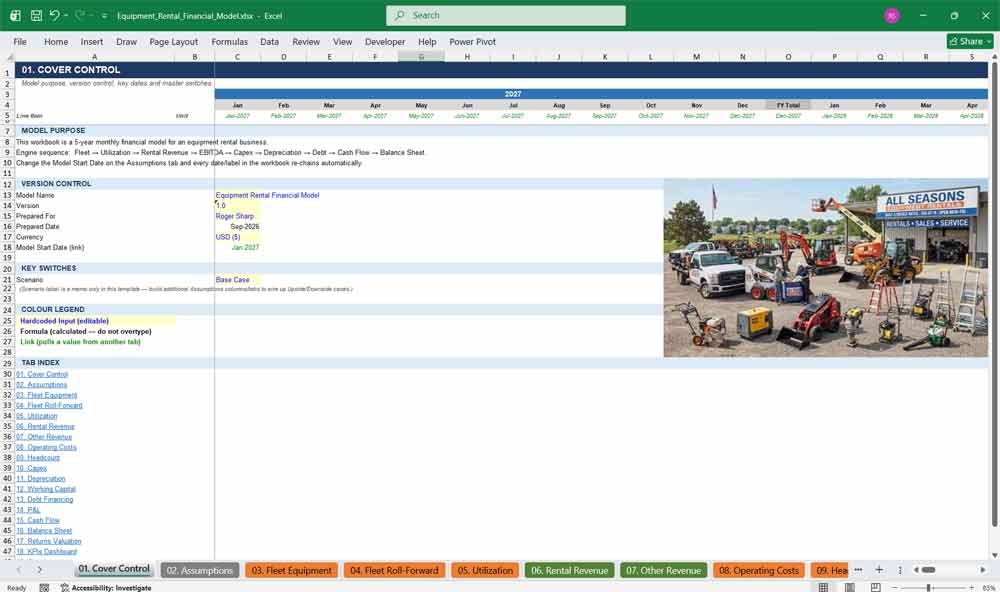1000x592 pixels.
Task: Open the Power Pivot tab
Action: 472,41
